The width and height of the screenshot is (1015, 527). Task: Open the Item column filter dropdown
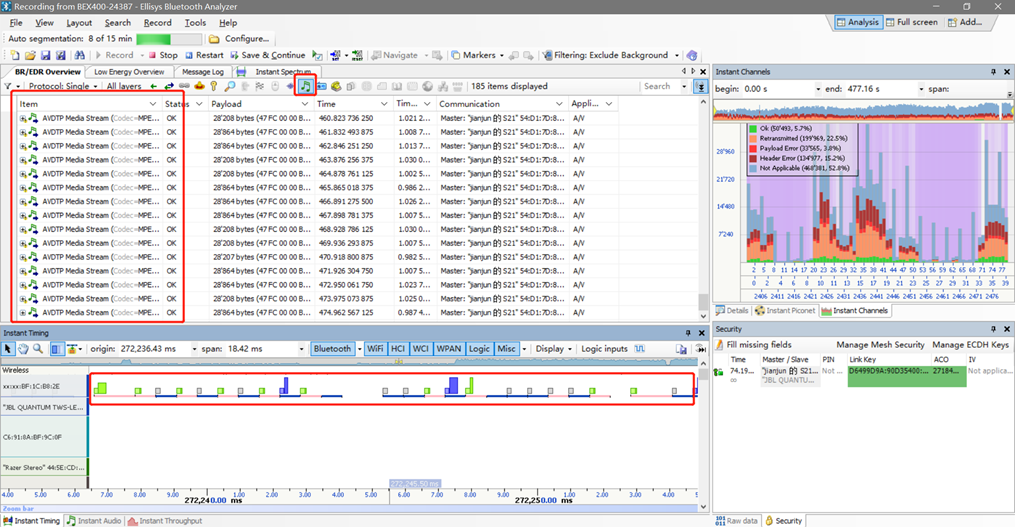(153, 104)
